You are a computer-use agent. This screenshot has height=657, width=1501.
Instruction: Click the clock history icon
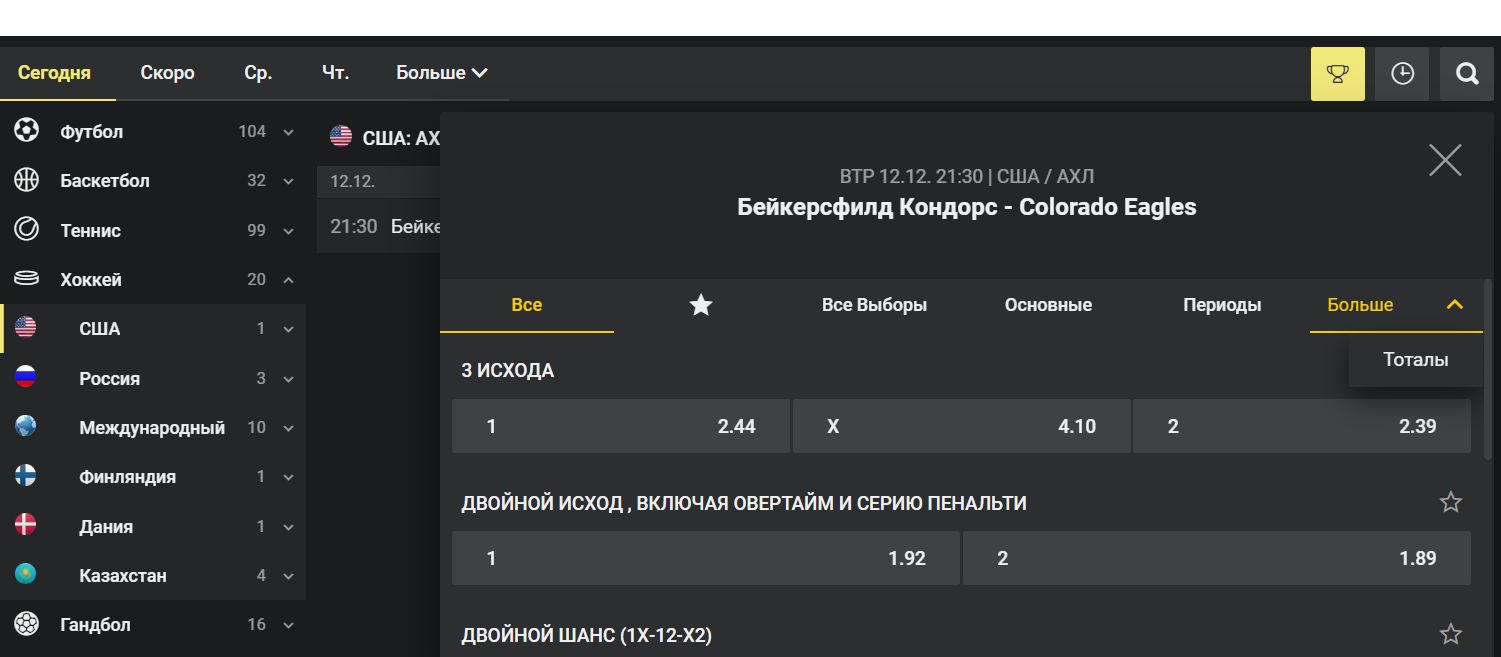click(x=1402, y=74)
